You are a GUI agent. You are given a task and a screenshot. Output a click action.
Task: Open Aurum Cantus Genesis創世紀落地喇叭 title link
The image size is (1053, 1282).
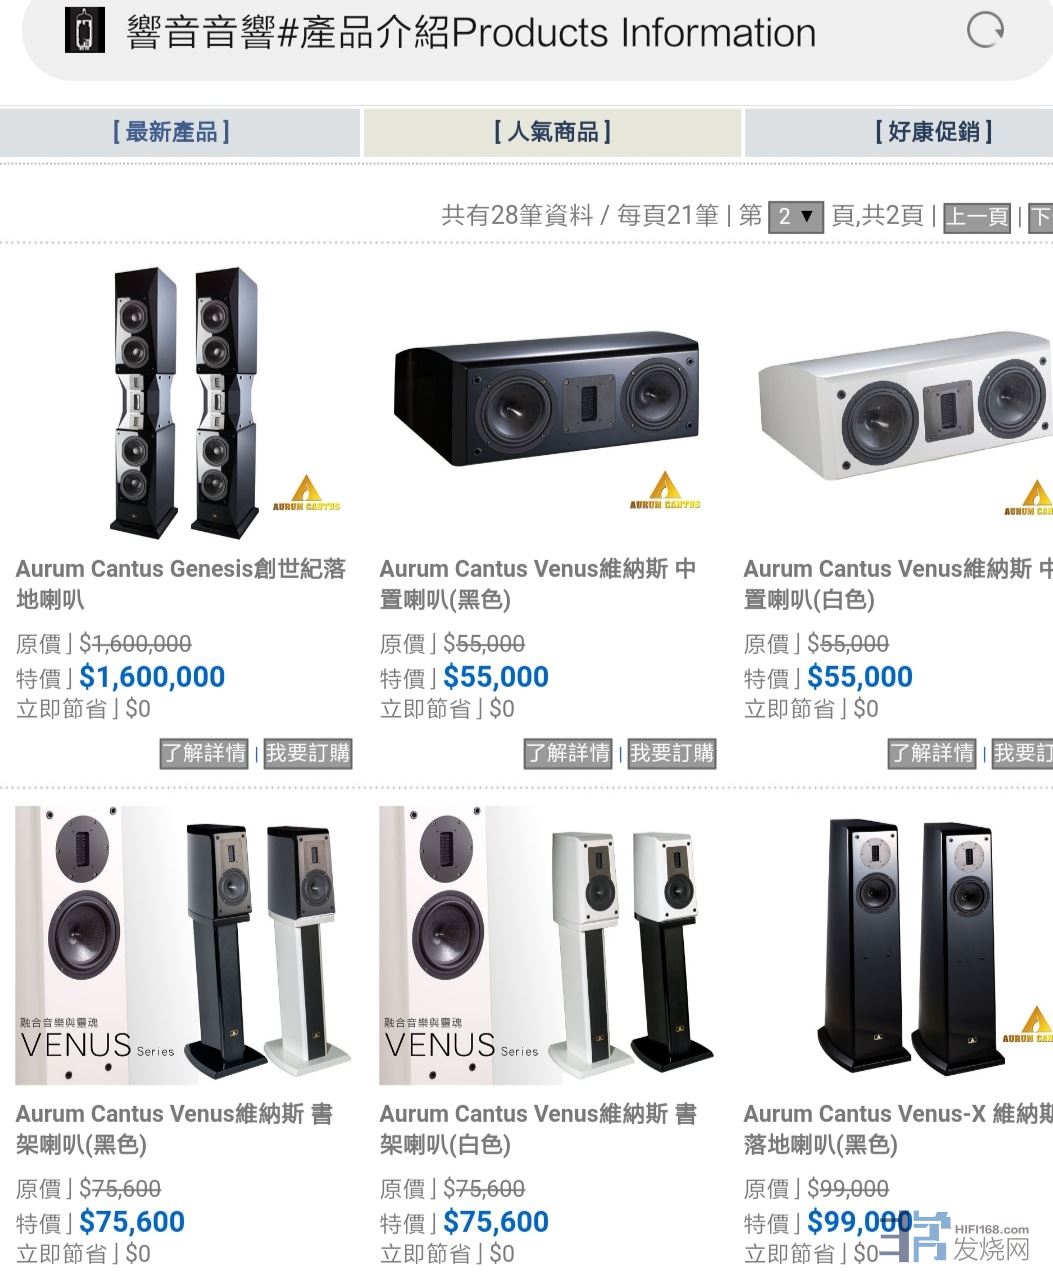tap(181, 584)
